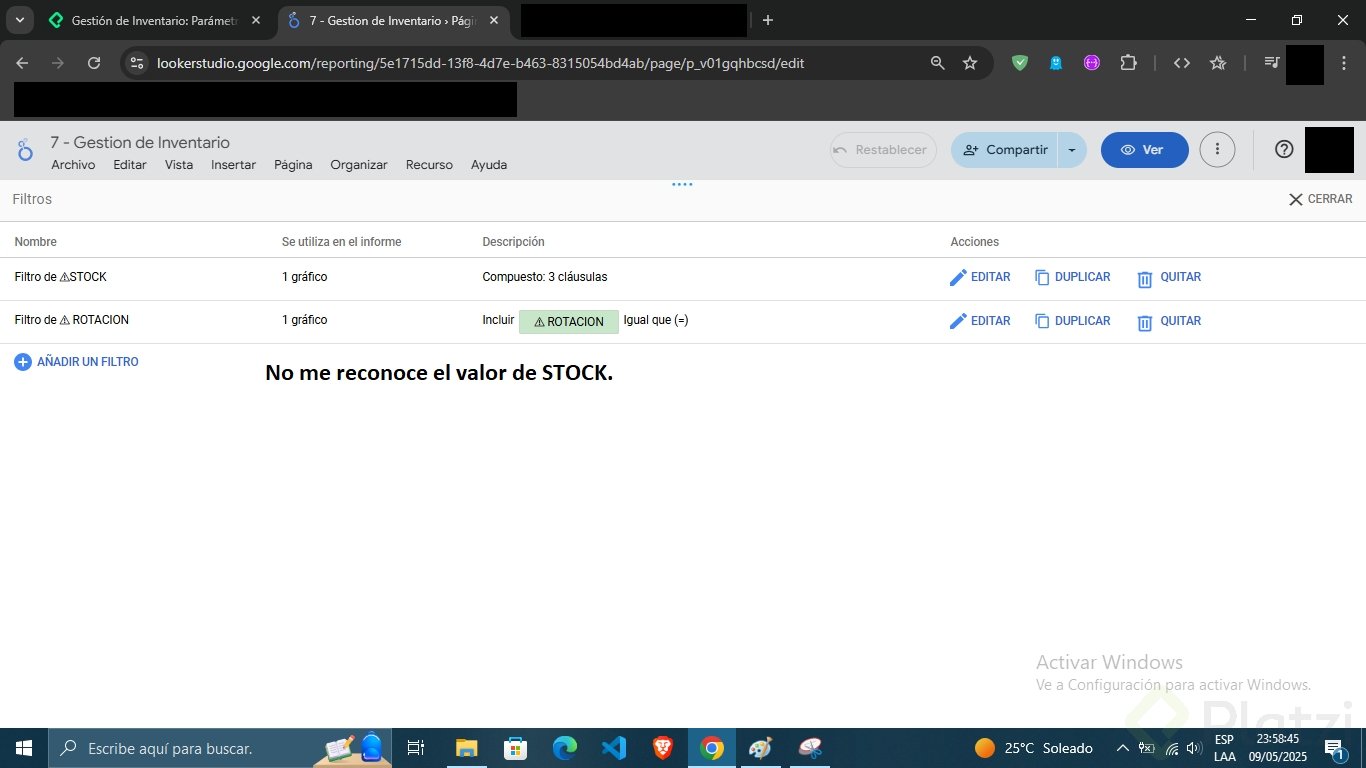
Task: Open the Organizar menu
Action: 359,165
